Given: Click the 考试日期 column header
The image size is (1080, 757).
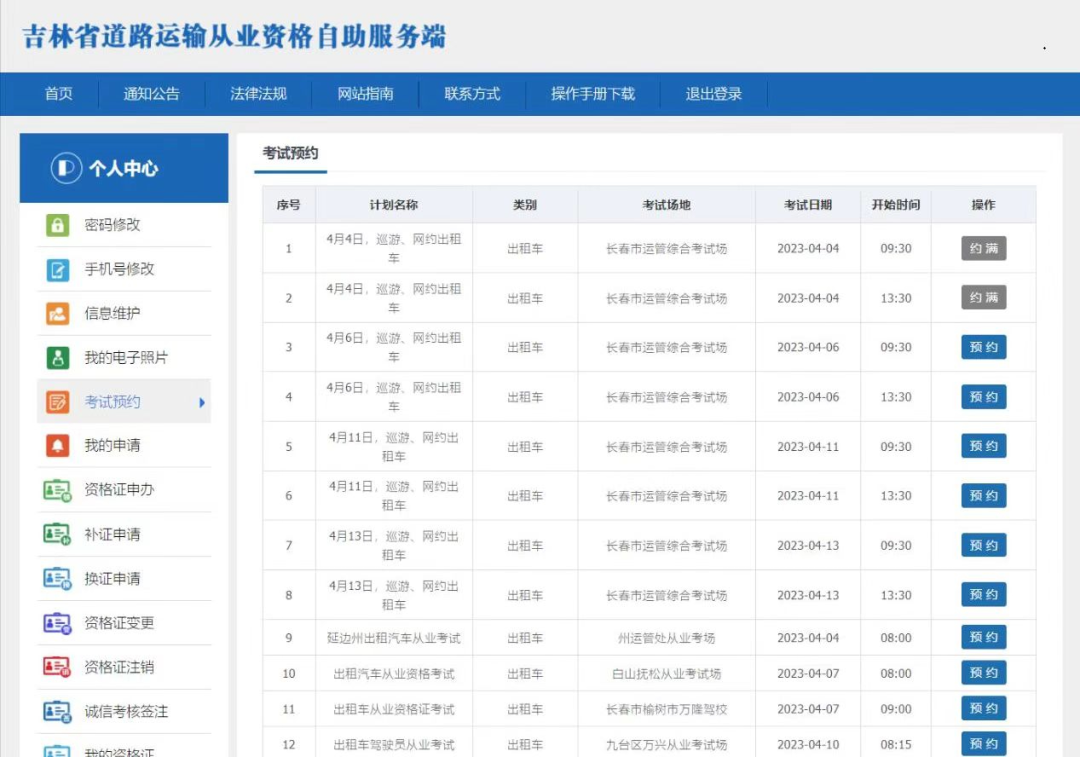Looking at the screenshot, I should 807,205.
